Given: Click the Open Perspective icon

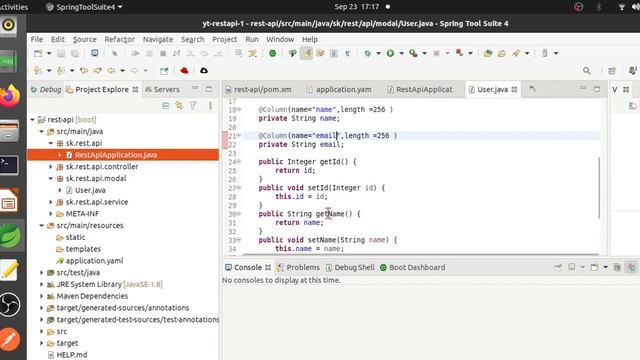Looking at the screenshot, I should point(612,71).
